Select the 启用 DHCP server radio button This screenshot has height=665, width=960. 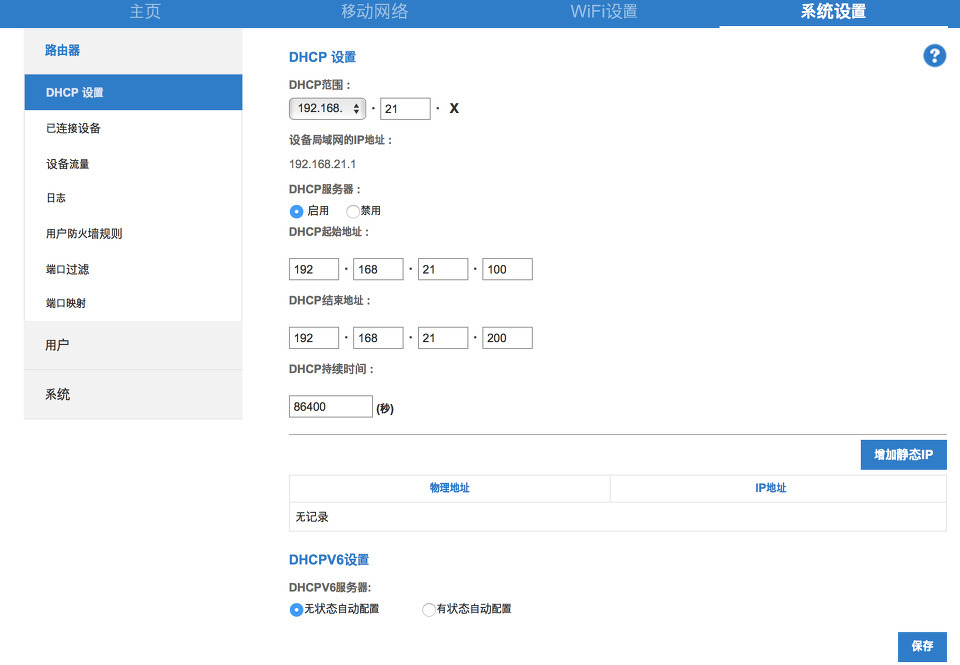tap(296, 212)
